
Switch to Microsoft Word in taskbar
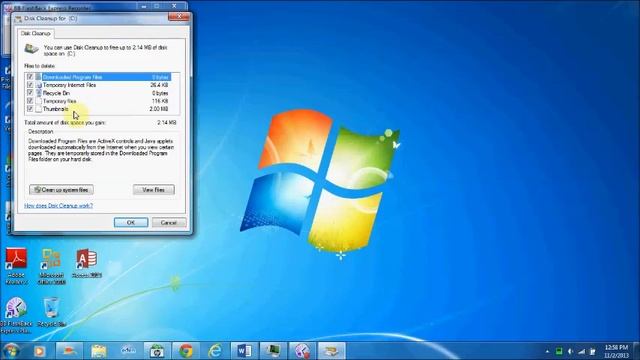pyautogui.click(x=244, y=351)
